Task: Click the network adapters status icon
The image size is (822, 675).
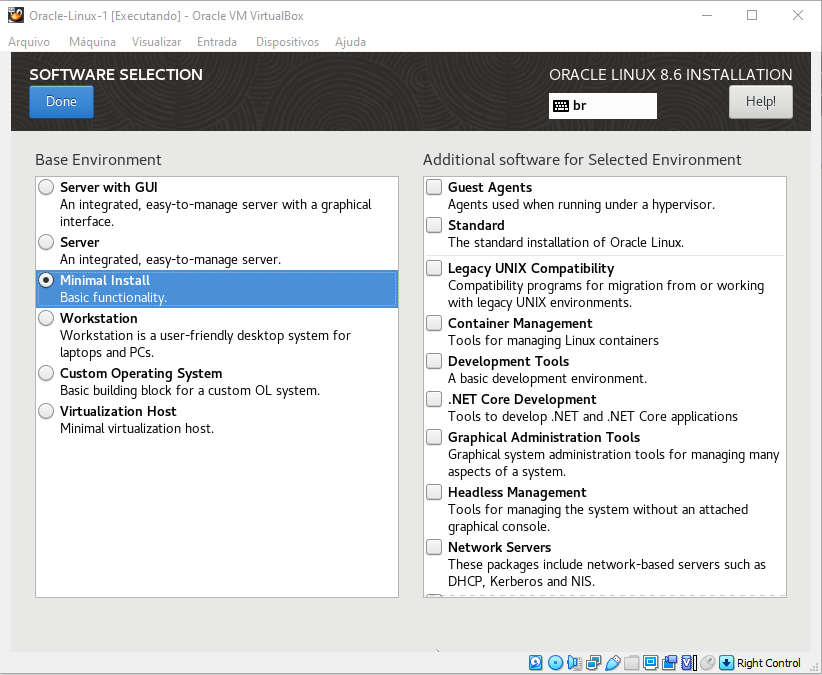Action: (x=593, y=663)
